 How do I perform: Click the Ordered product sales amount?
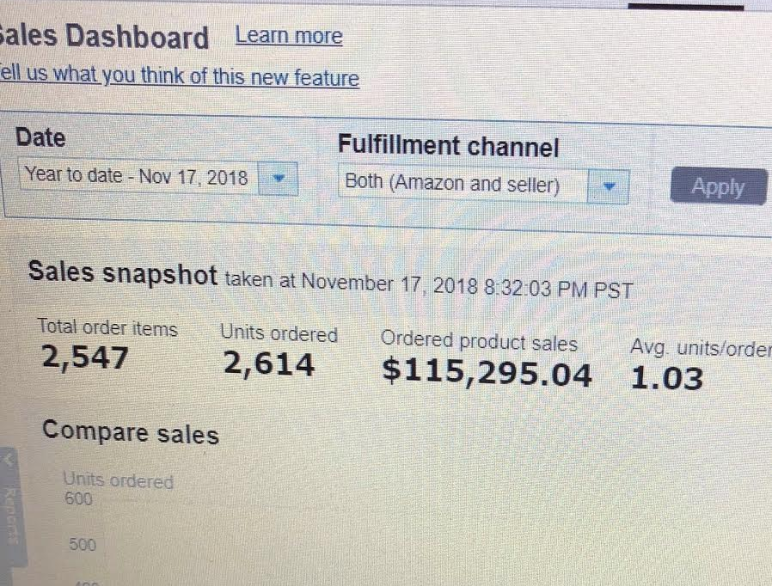point(487,373)
